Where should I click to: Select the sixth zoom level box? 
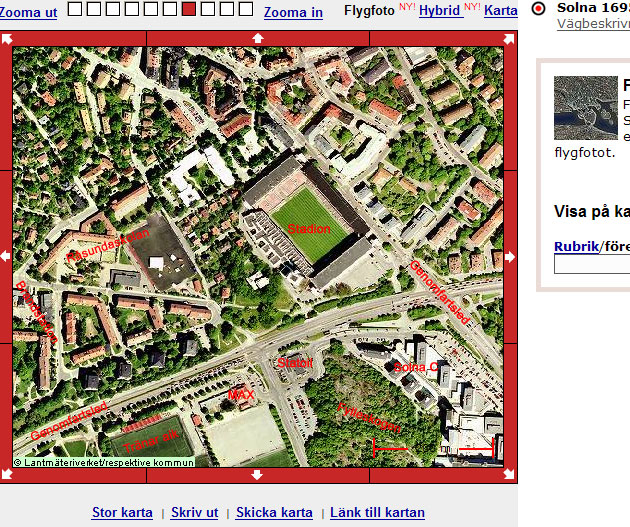[x=170, y=9]
